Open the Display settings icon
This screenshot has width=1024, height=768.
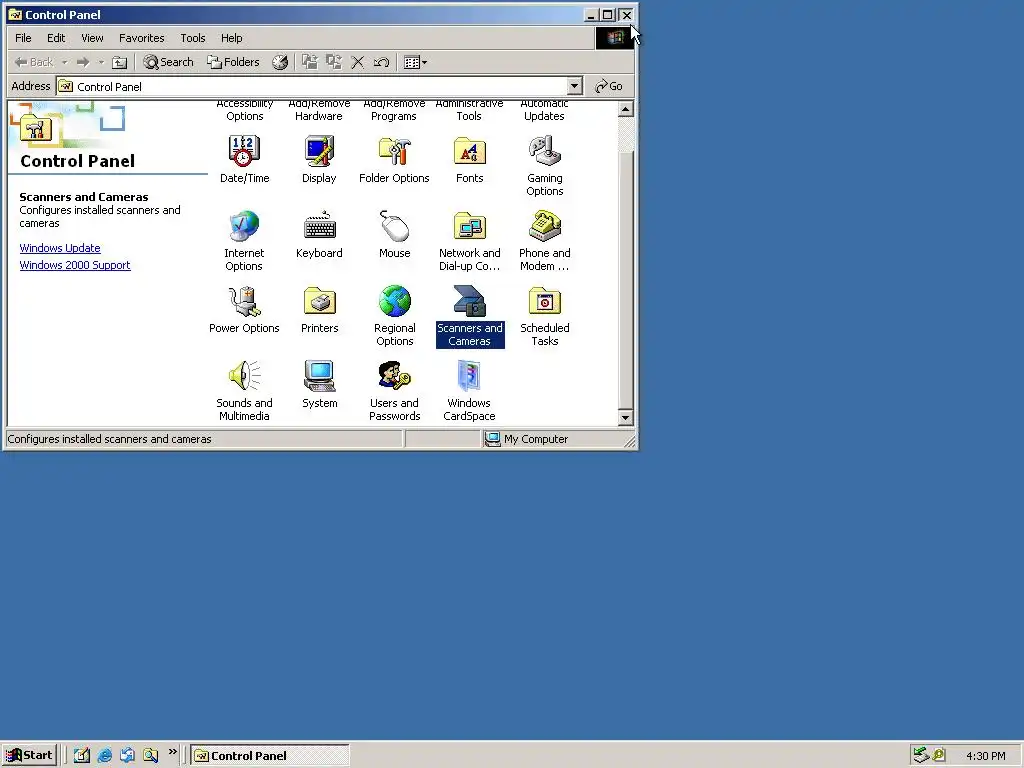tap(319, 152)
